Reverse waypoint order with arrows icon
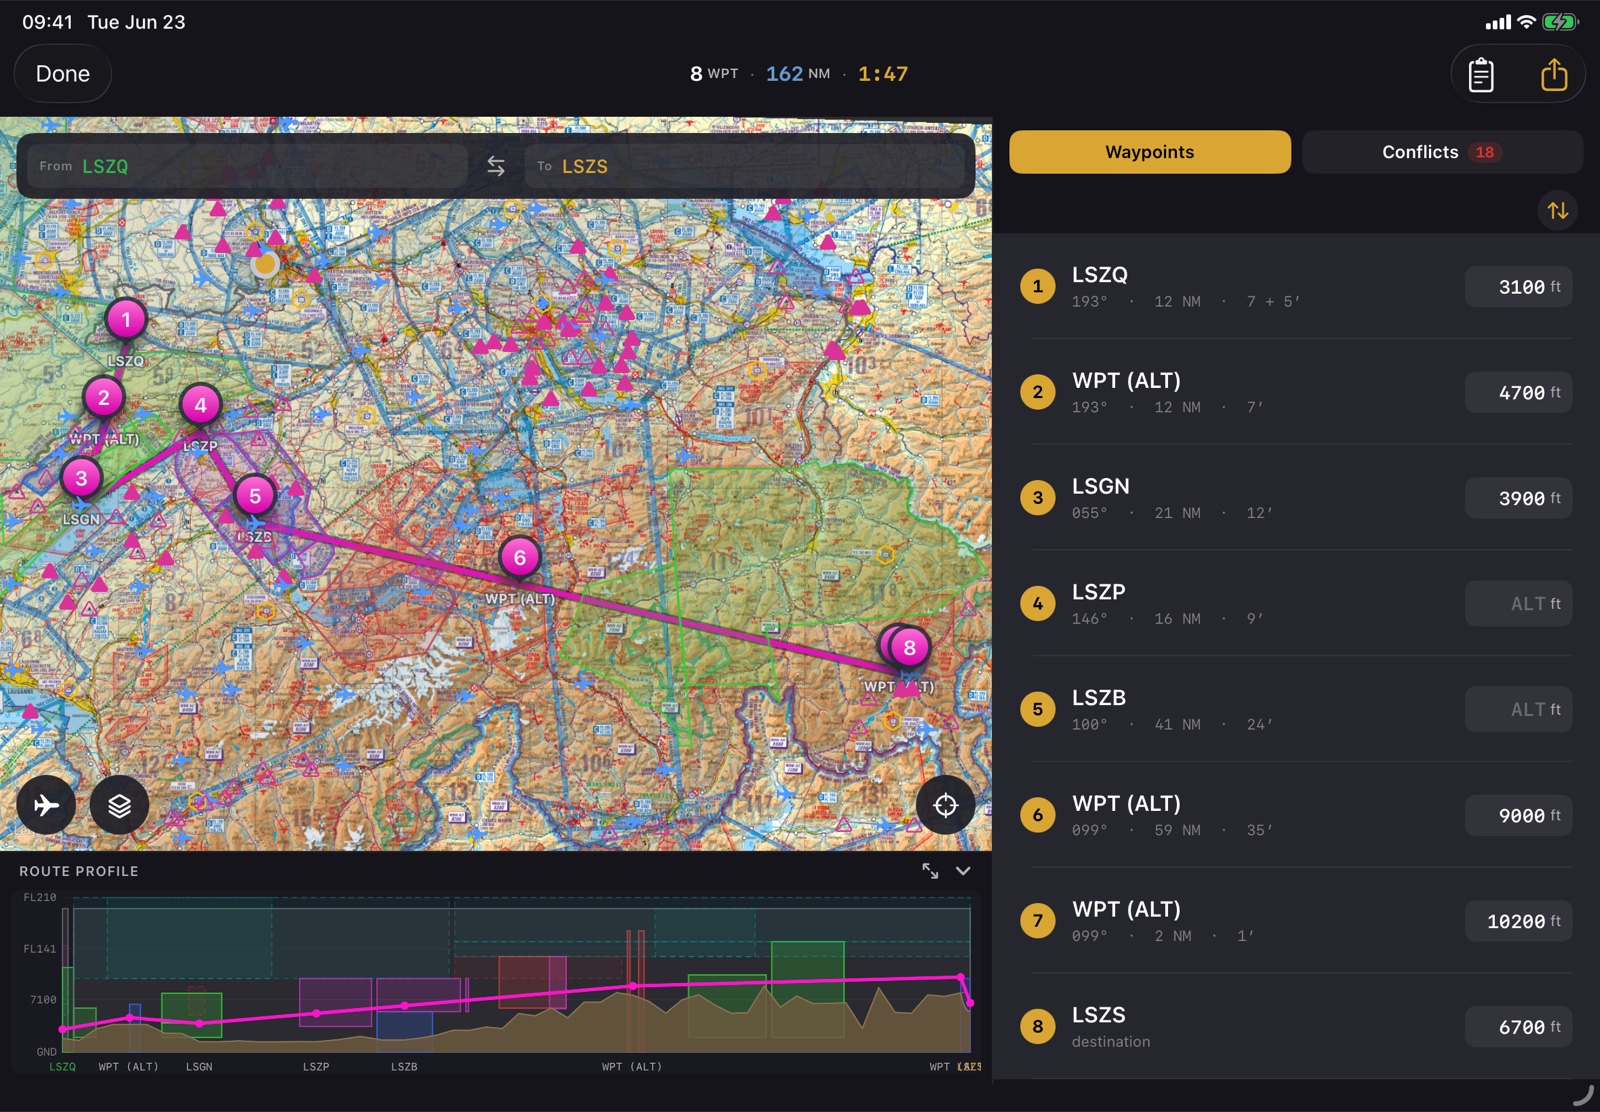The width and height of the screenshot is (1600, 1112). (x=1558, y=210)
